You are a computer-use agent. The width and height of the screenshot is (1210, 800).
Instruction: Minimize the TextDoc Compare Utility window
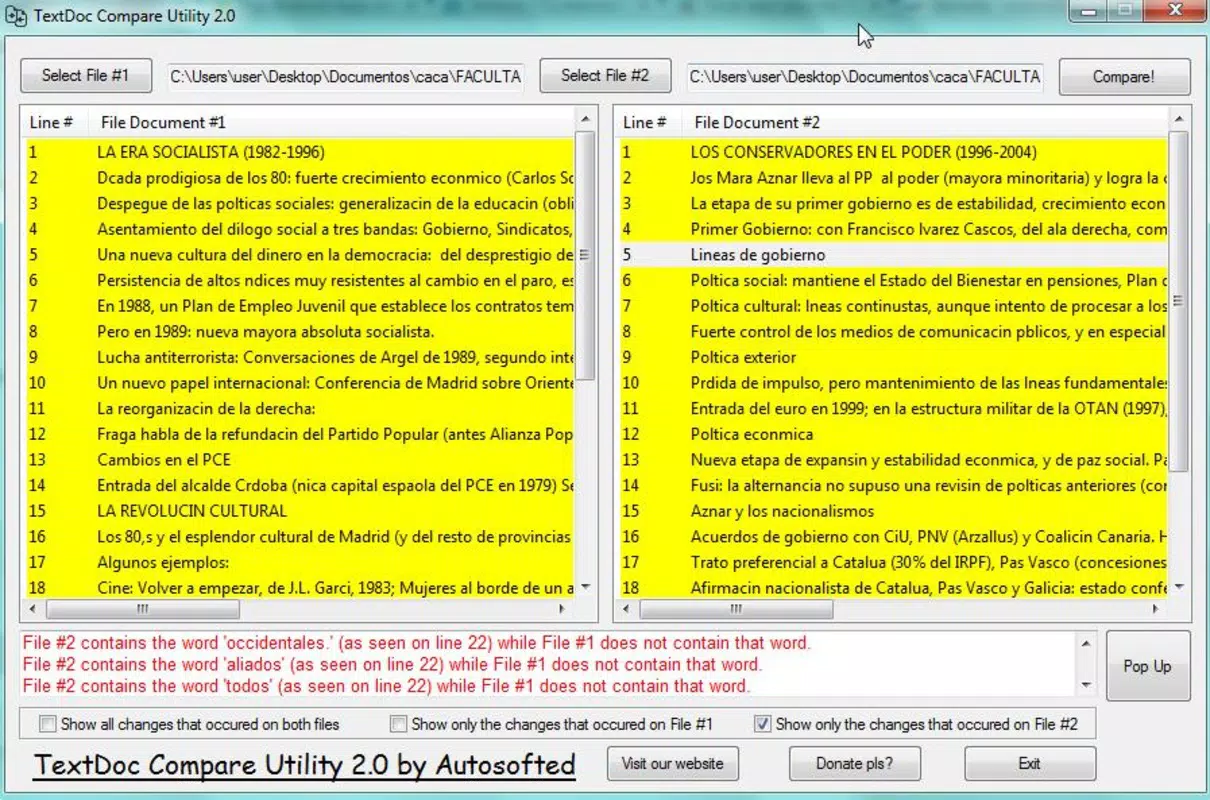[1088, 11]
